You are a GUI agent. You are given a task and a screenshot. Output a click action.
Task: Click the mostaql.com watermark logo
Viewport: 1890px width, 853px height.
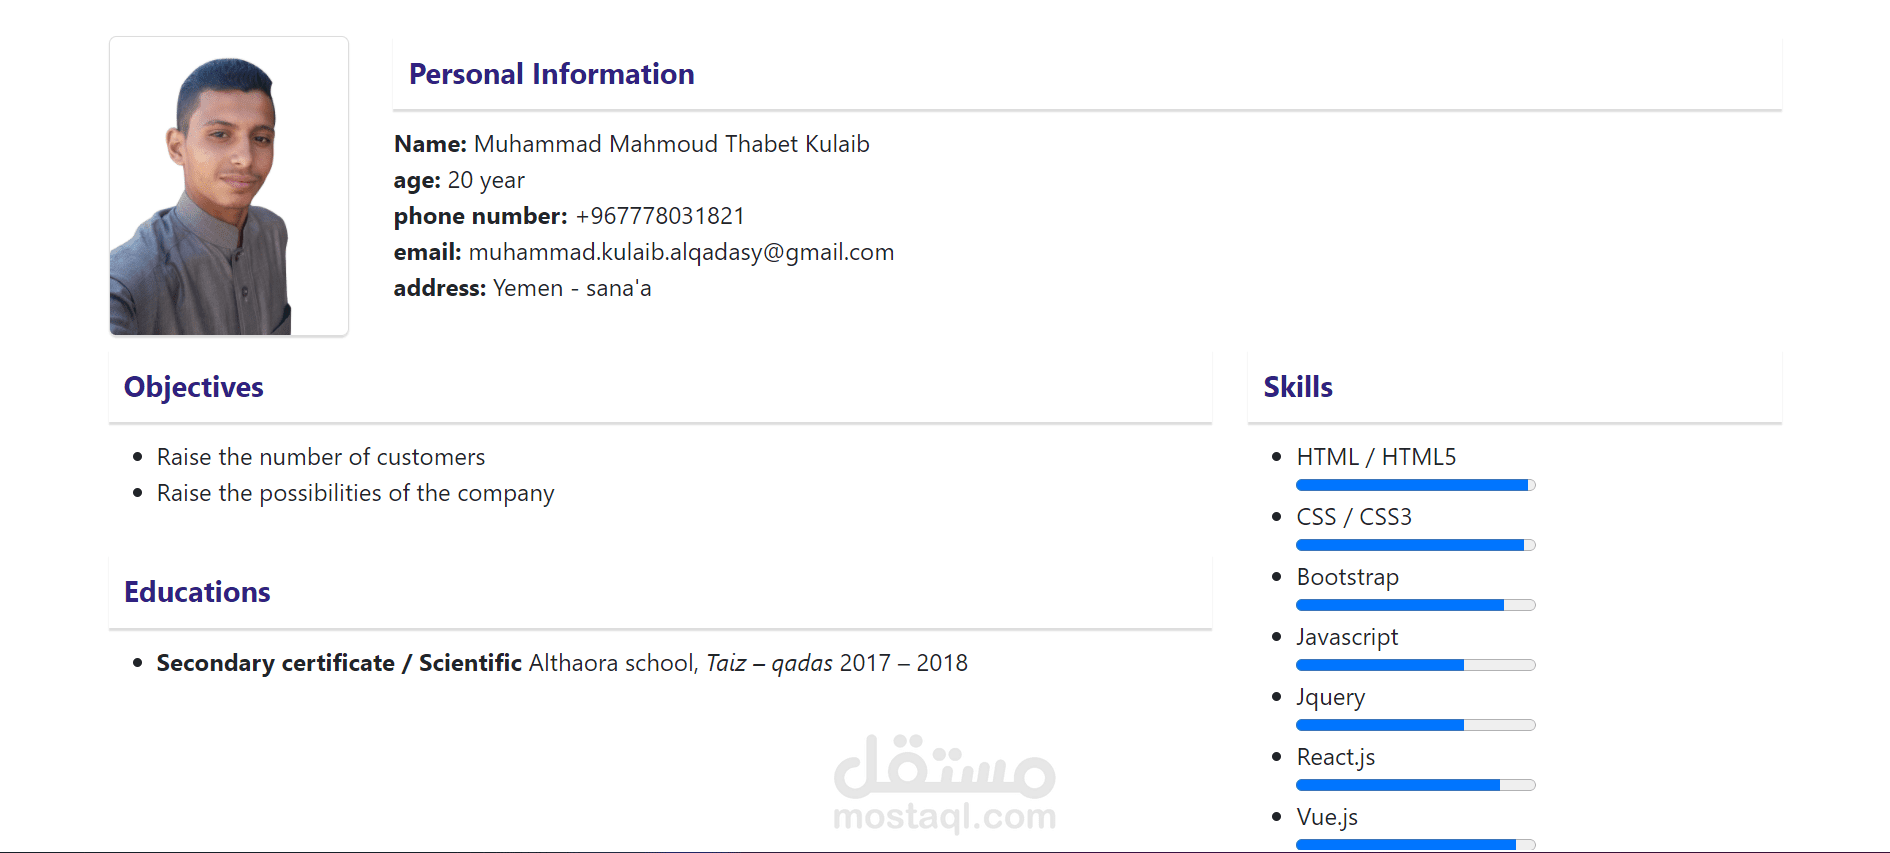pyautogui.click(x=944, y=784)
